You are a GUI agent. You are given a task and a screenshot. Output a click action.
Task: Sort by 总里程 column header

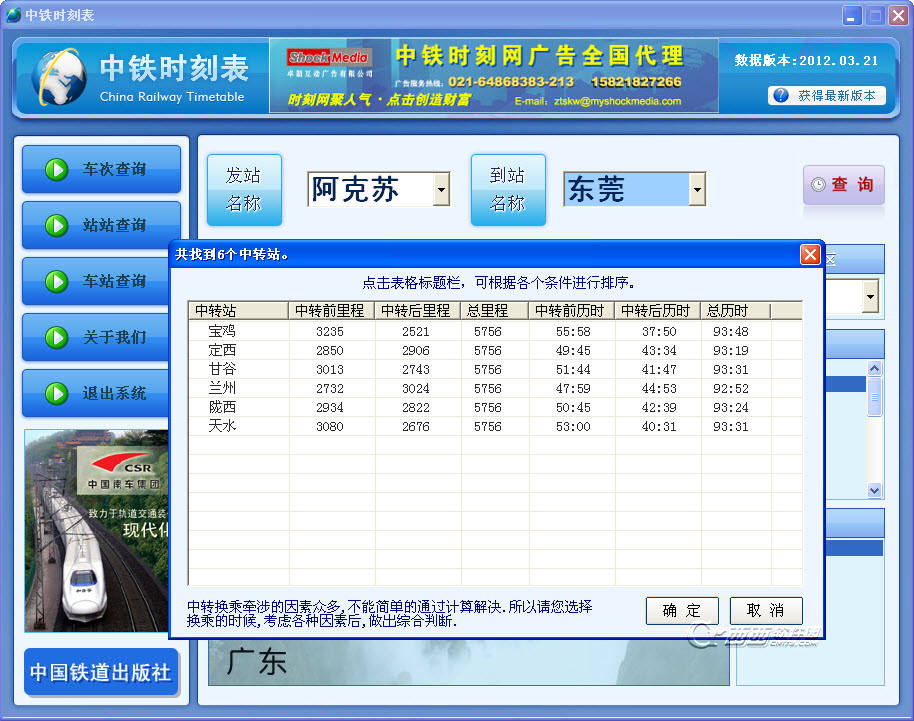(x=494, y=311)
